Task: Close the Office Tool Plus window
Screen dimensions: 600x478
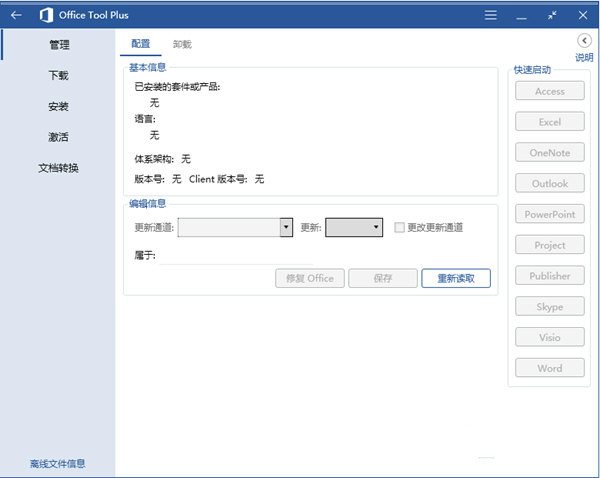Action: coord(583,15)
